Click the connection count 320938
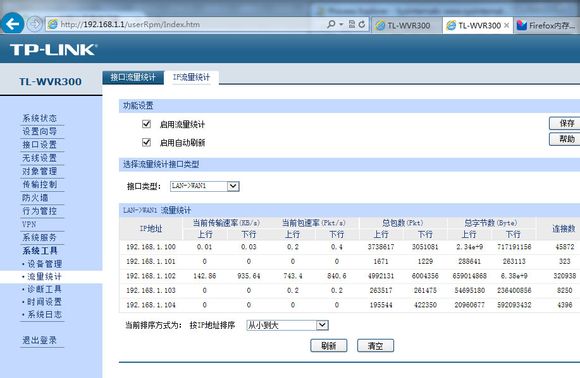The width and height of the screenshot is (580, 378). click(x=564, y=276)
